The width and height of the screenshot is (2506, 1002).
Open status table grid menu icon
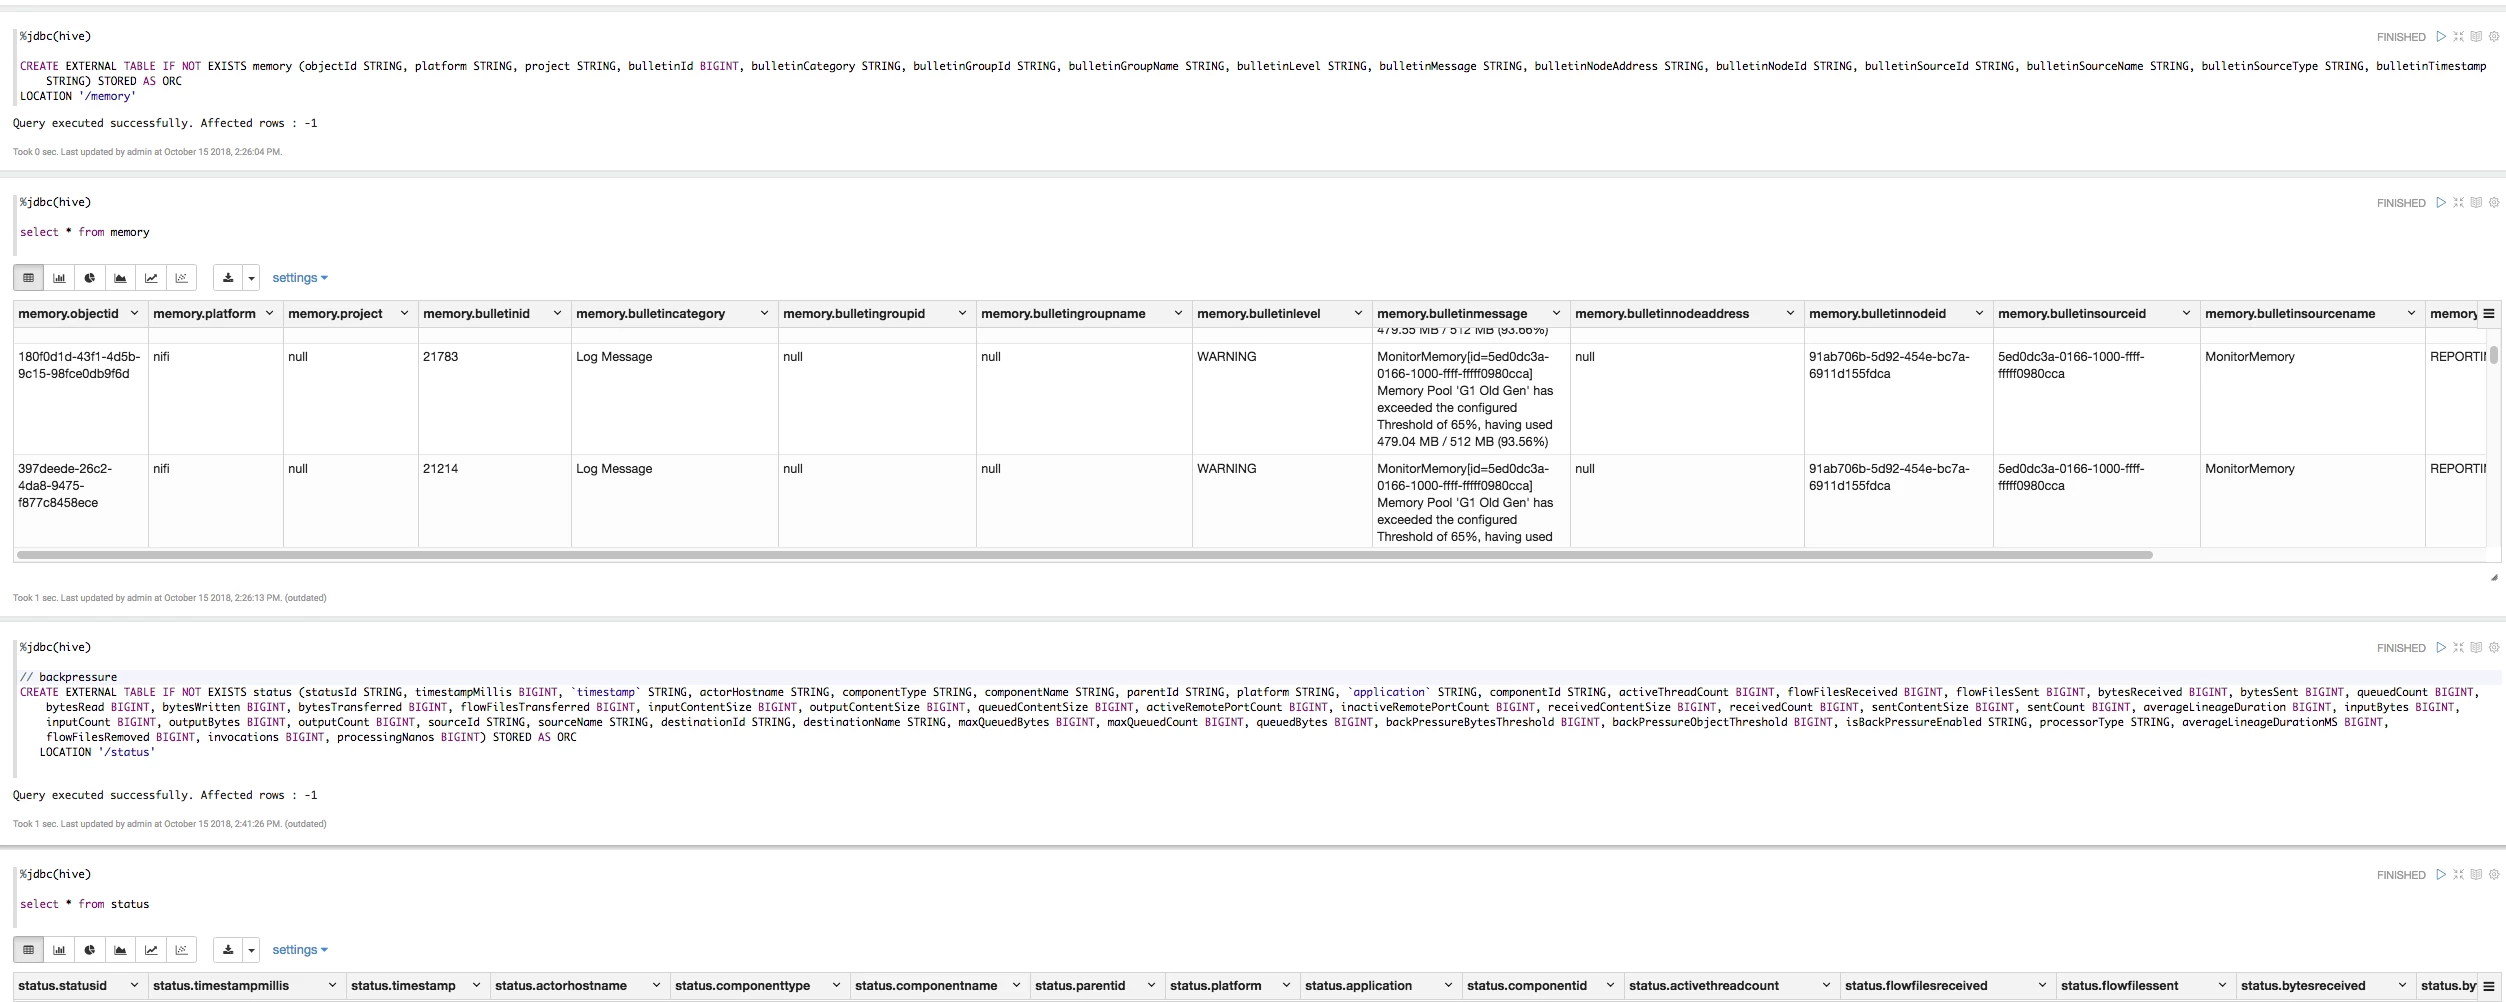(x=2489, y=986)
